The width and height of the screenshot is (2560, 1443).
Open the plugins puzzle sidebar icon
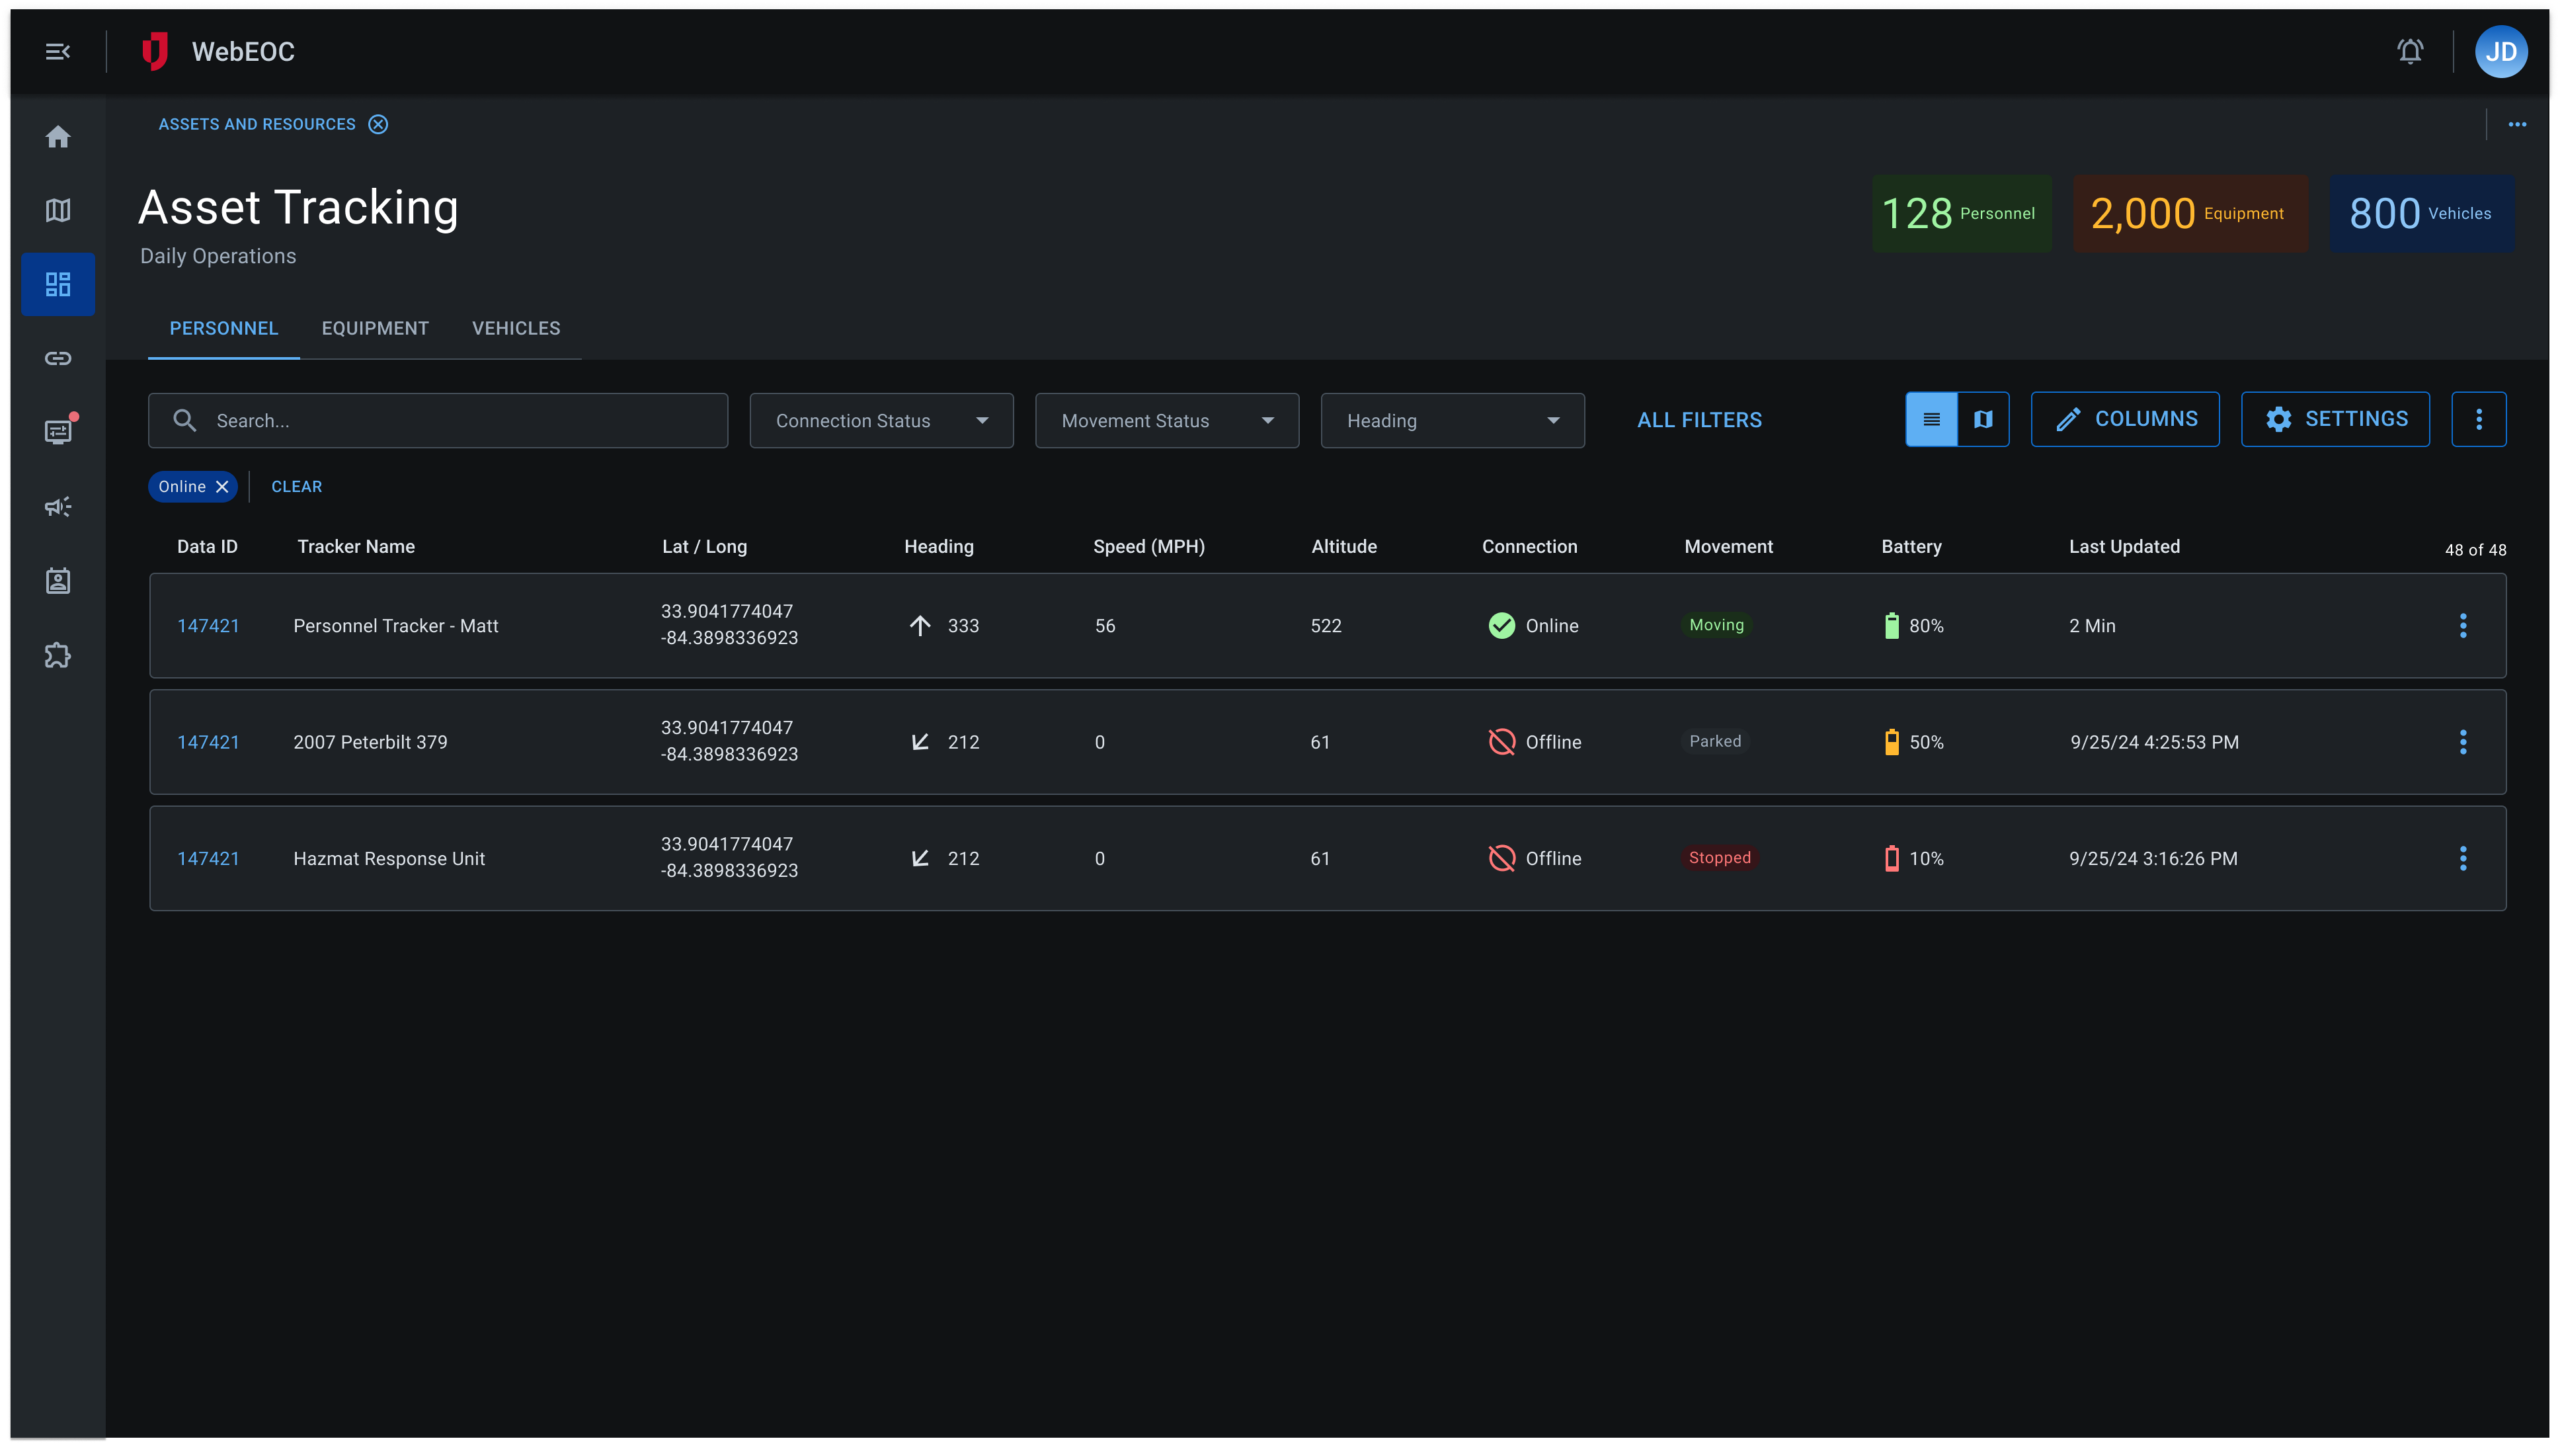click(58, 655)
